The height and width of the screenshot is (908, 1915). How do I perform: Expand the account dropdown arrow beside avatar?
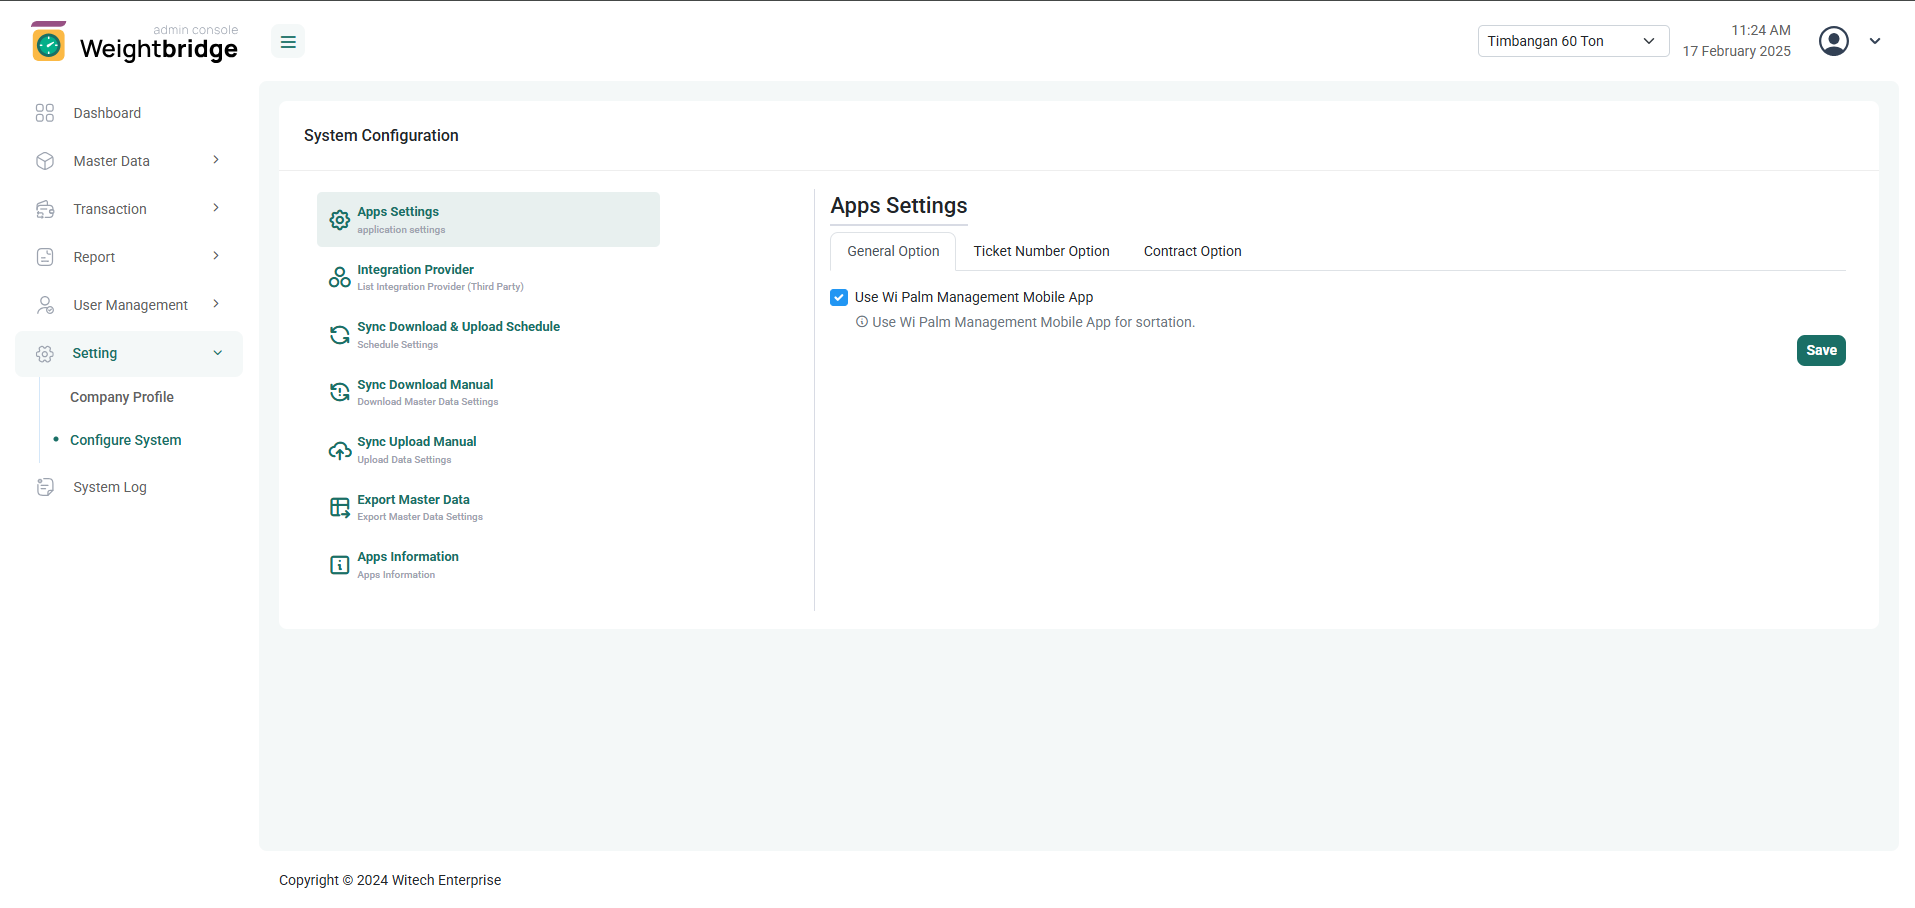[x=1875, y=41]
